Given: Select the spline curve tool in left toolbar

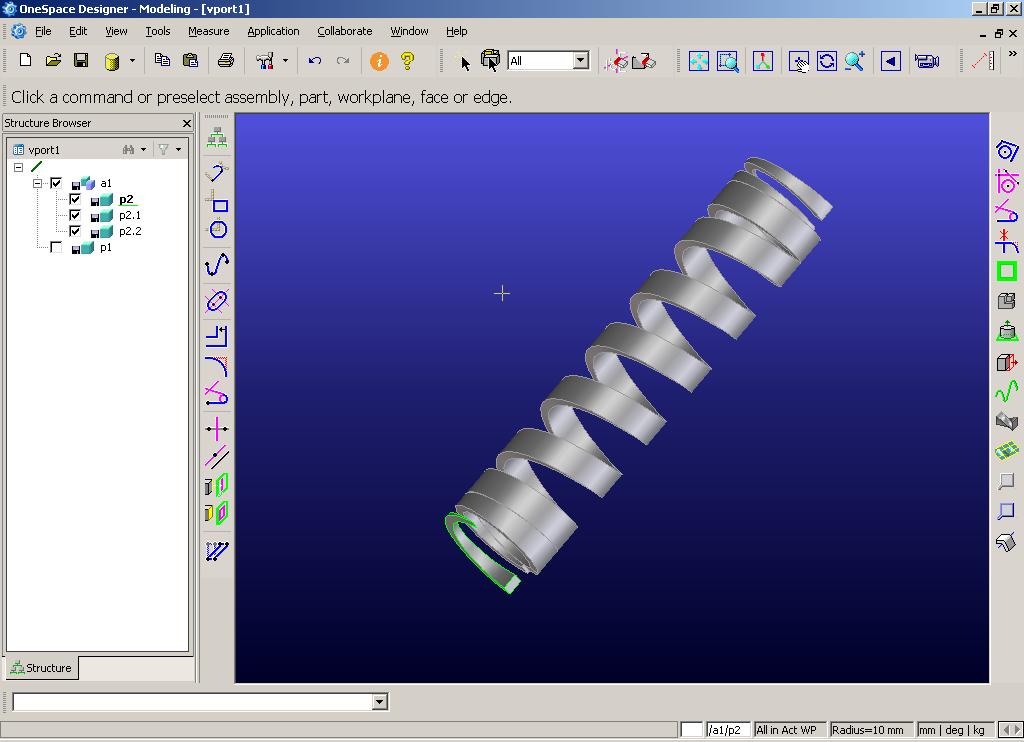Looking at the screenshot, I should [x=217, y=265].
